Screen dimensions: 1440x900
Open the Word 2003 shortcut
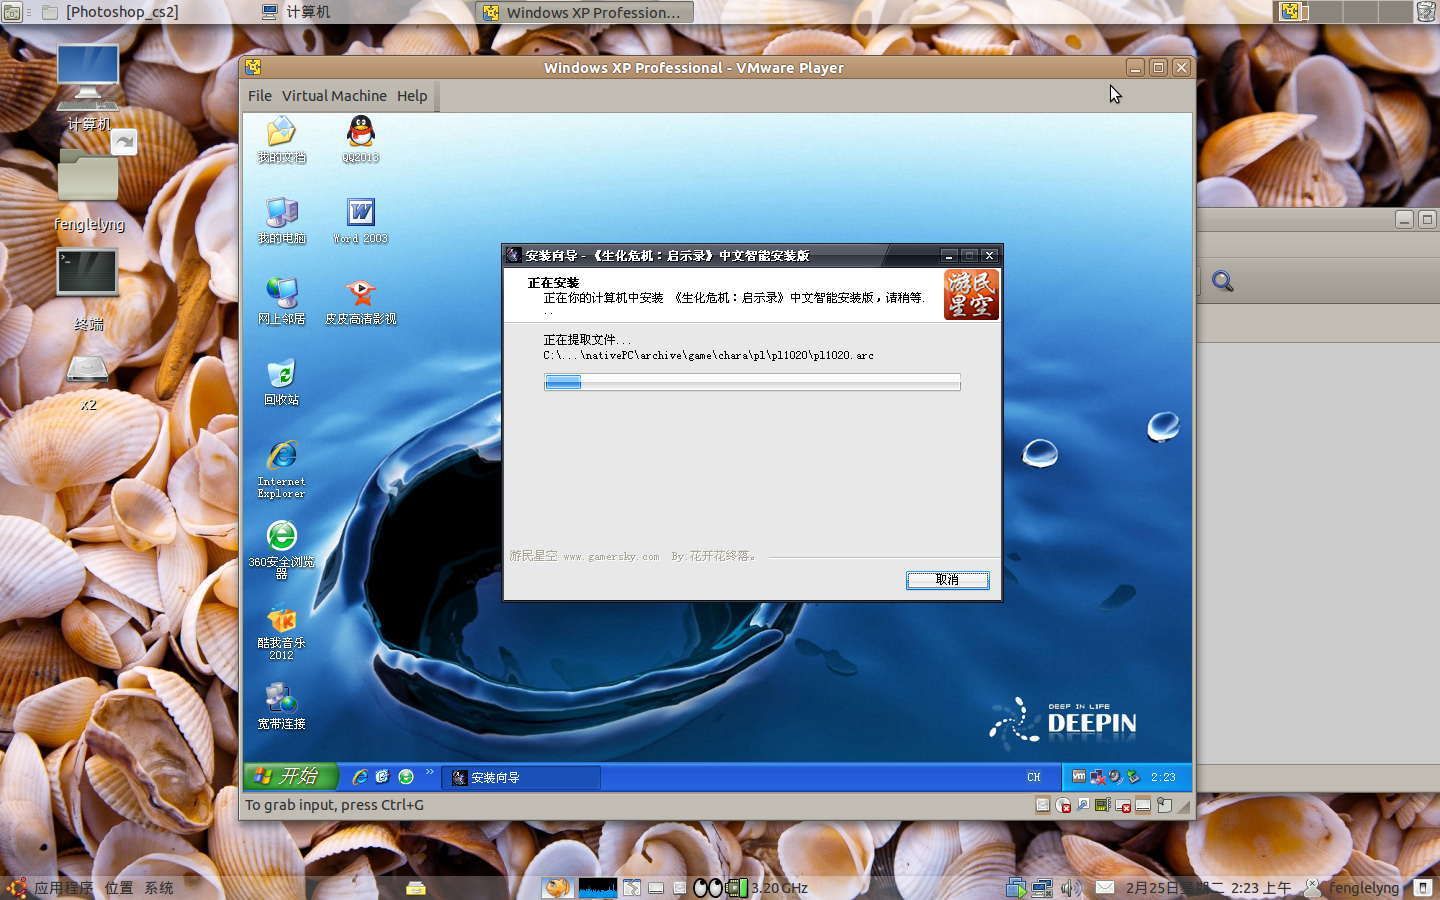(361, 220)
